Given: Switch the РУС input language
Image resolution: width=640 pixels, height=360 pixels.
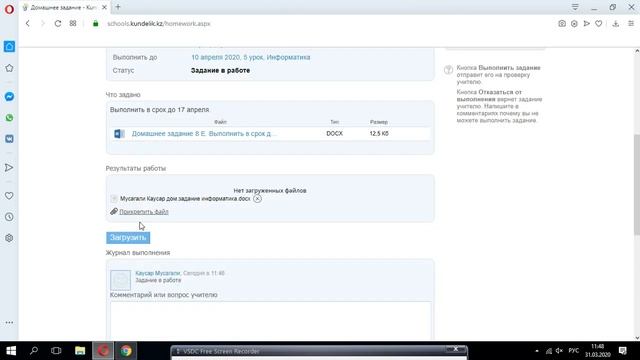Looking at the screenshot, I should point(574,351).
